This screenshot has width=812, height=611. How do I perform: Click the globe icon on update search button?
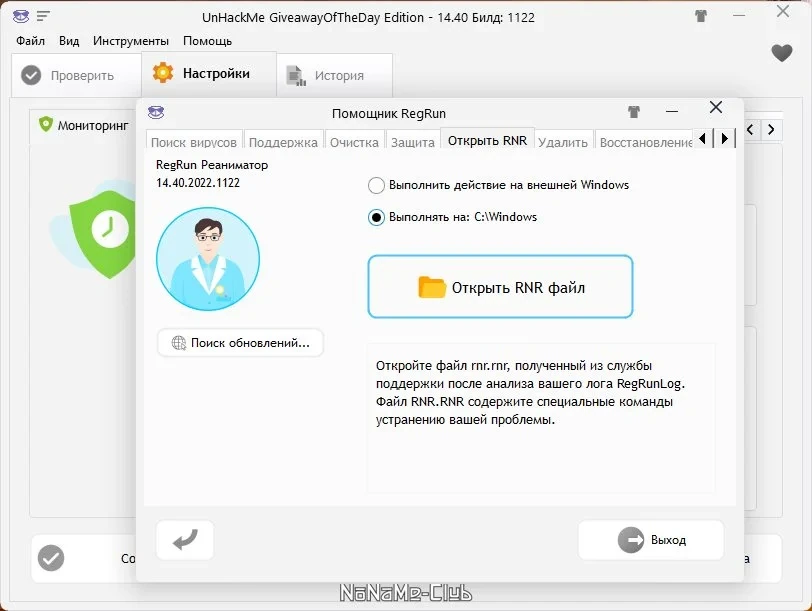pos(179,343)
